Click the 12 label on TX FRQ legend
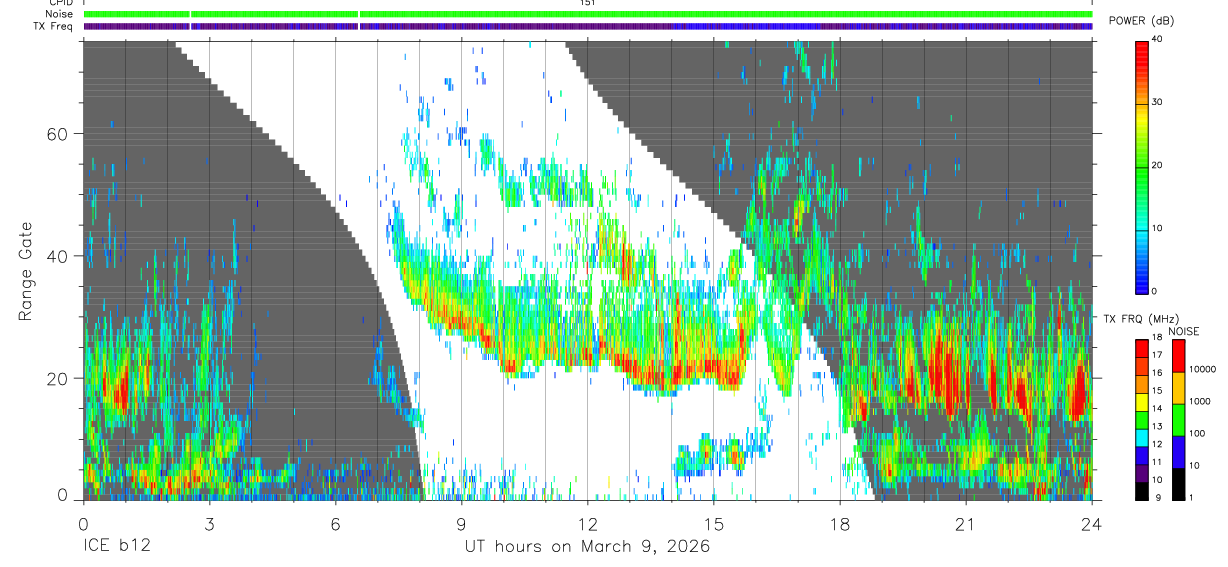 tap(1158, 444)
